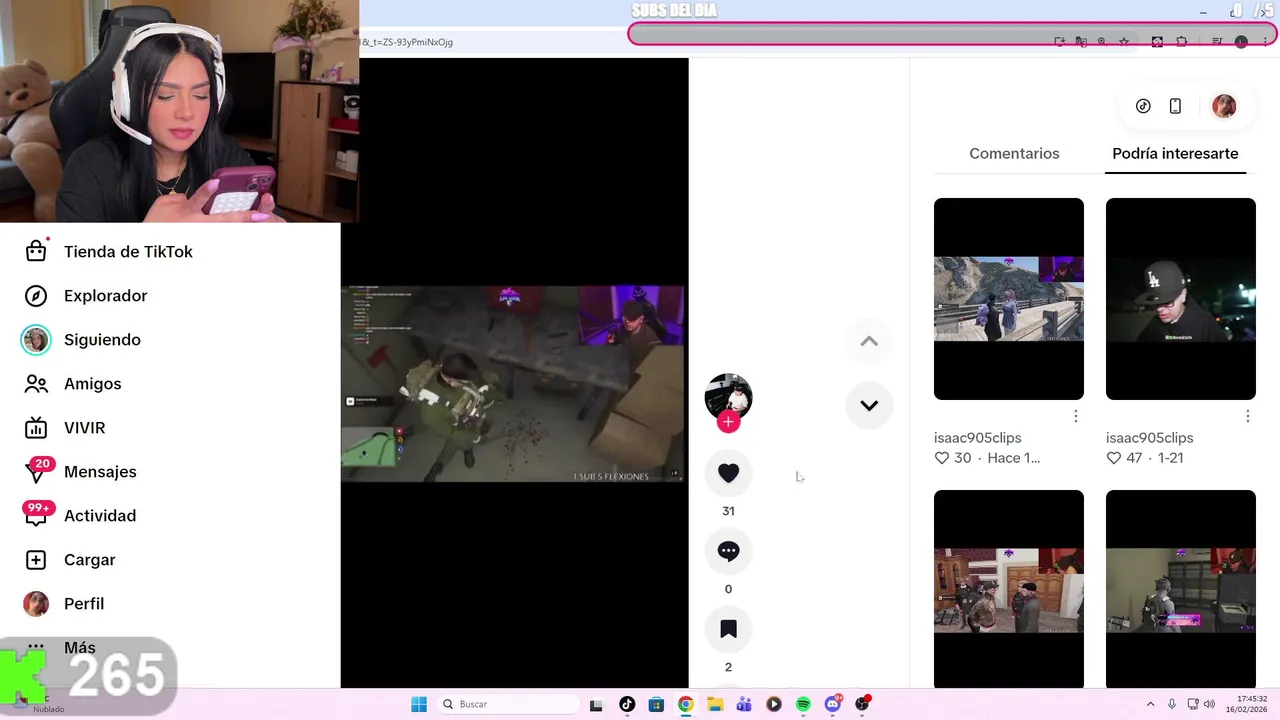Open Chrome zoom magnifier icon
This screenshot has width=1280, height=720.
[1101, 42]
